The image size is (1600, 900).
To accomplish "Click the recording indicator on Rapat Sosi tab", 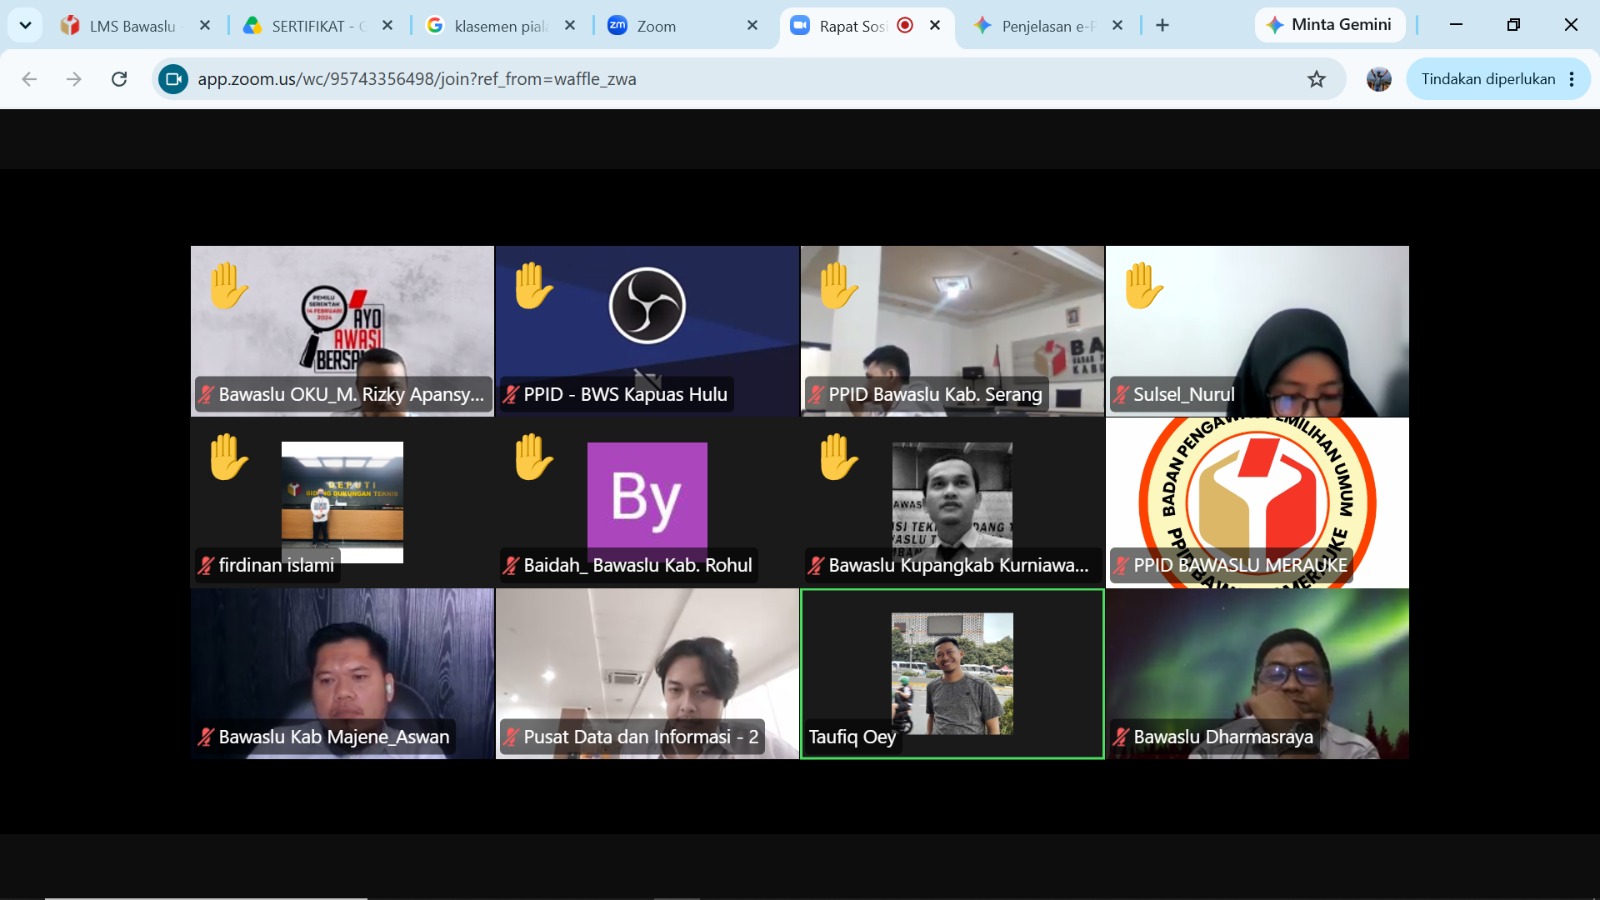I will (x=905, y=26).
